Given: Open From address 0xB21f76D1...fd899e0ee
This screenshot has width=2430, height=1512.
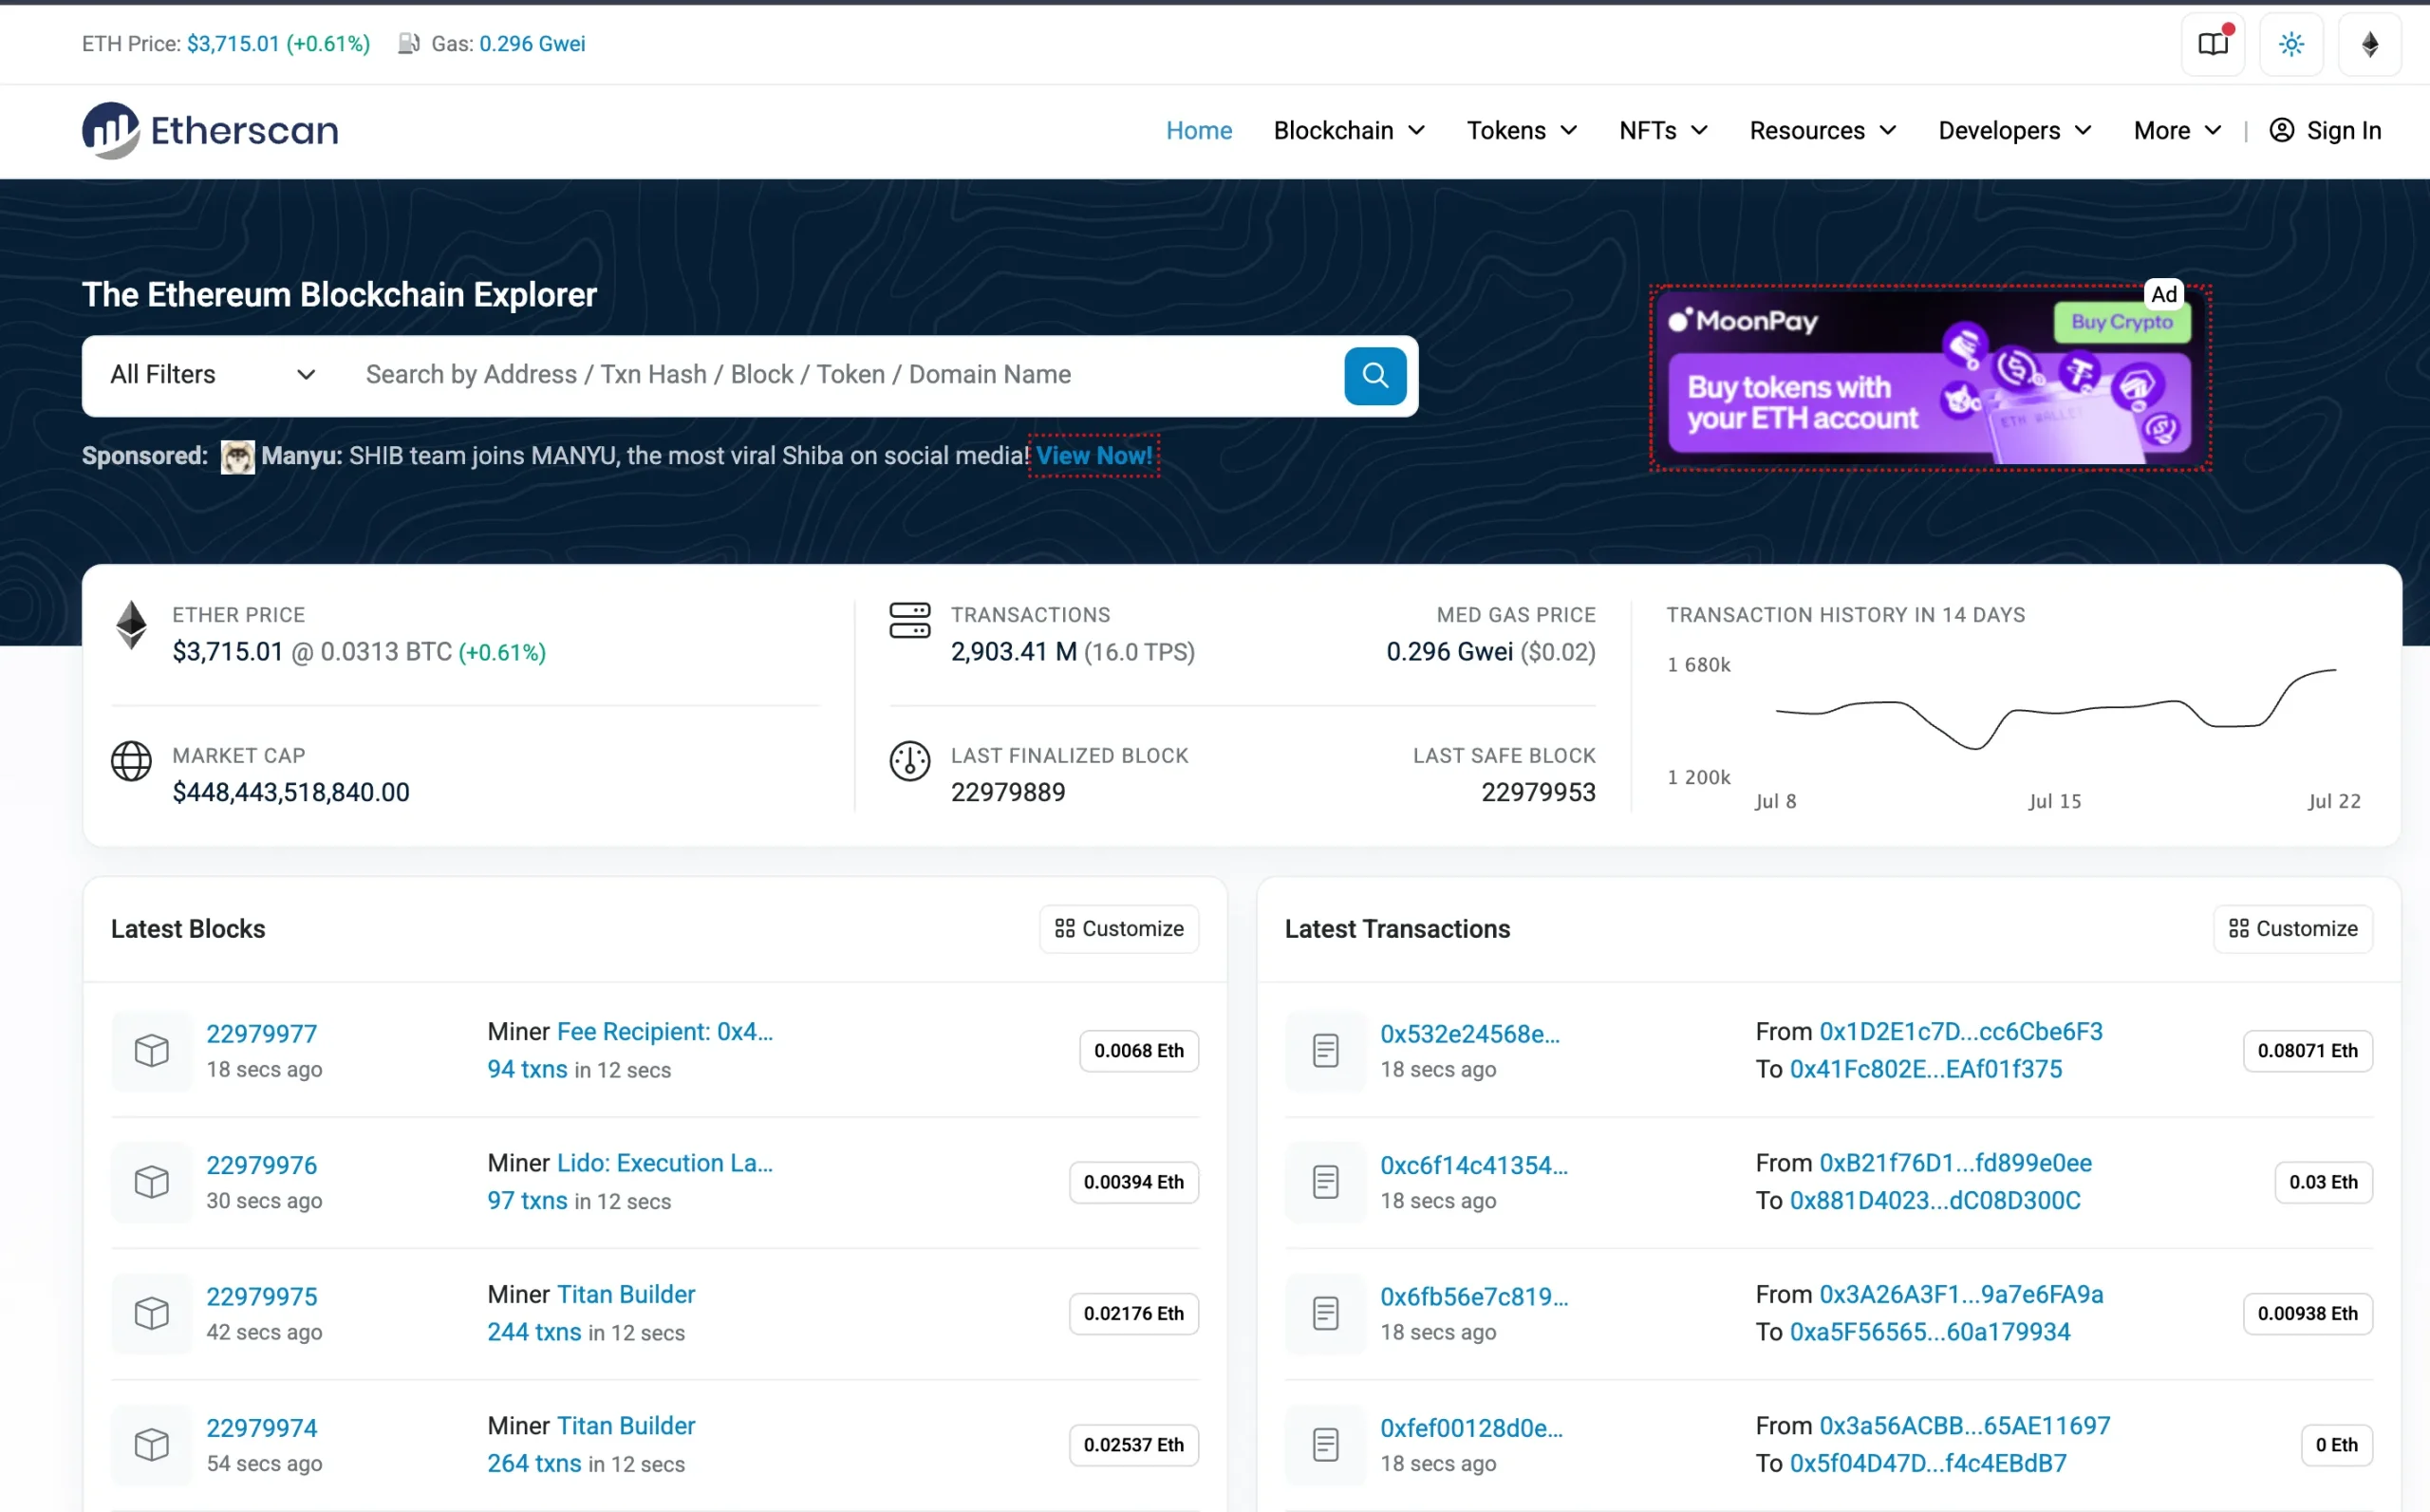Looking at the screenshot, I should 1955,1162.
